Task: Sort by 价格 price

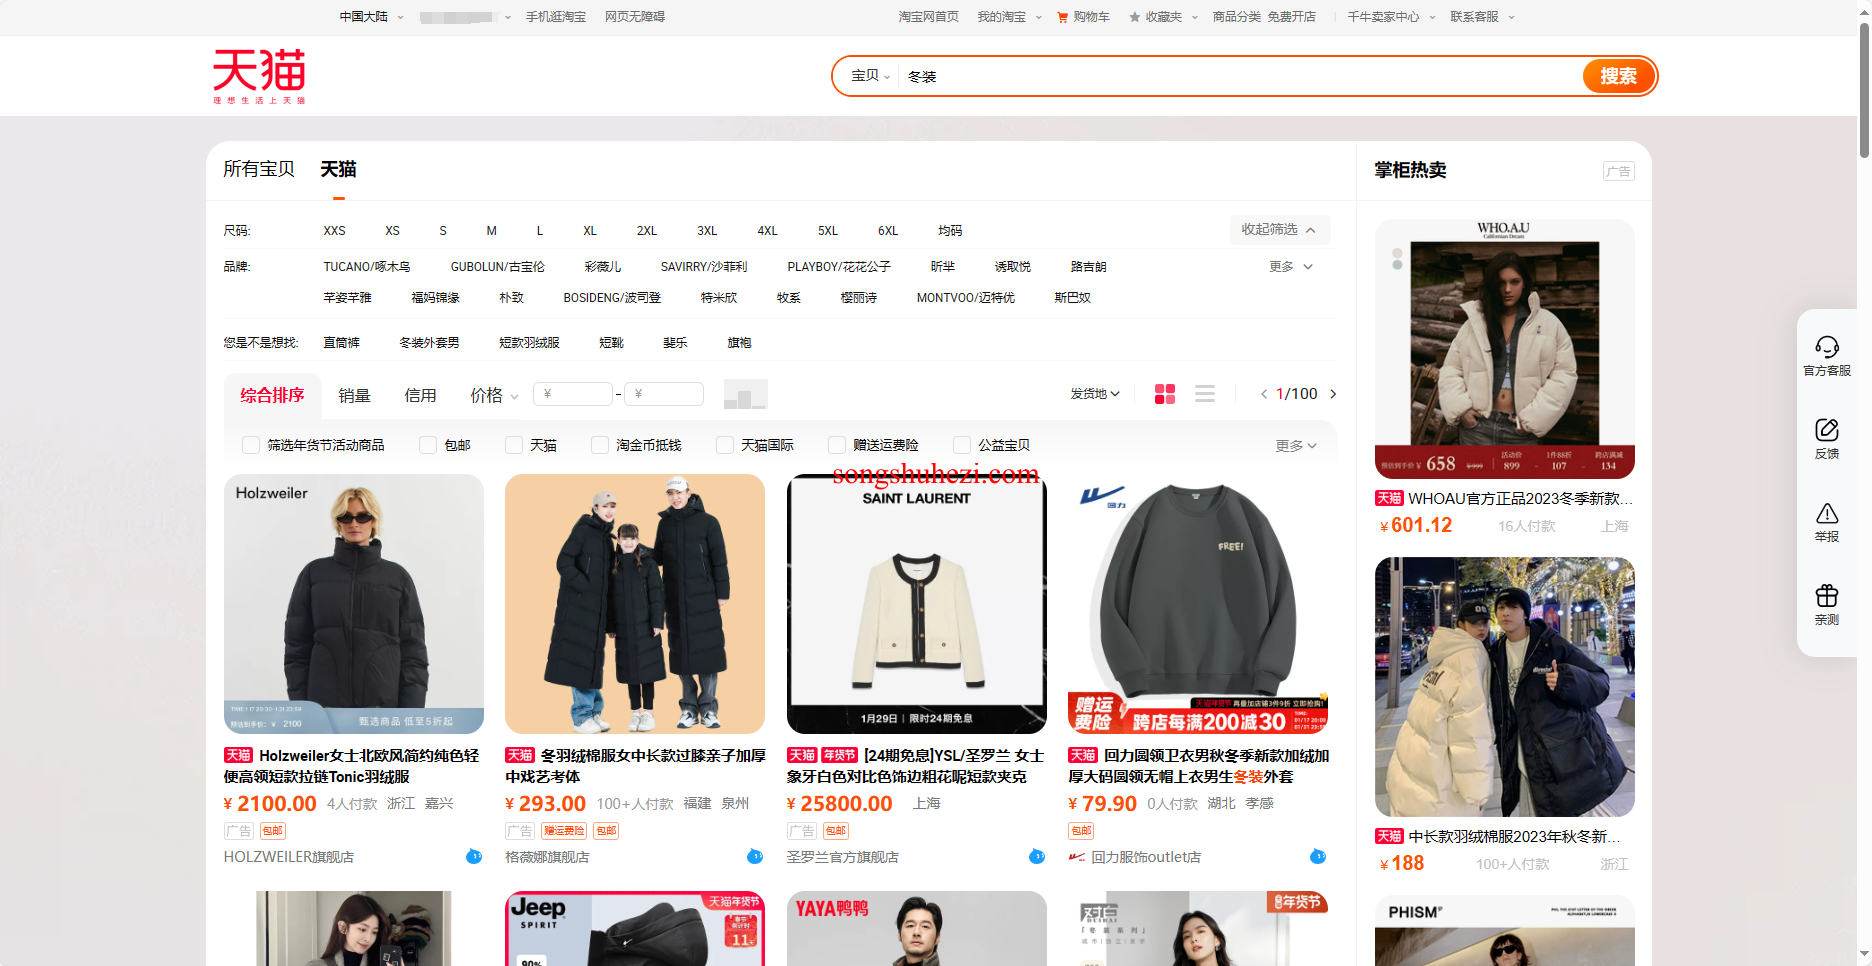Action: point(494,396)
